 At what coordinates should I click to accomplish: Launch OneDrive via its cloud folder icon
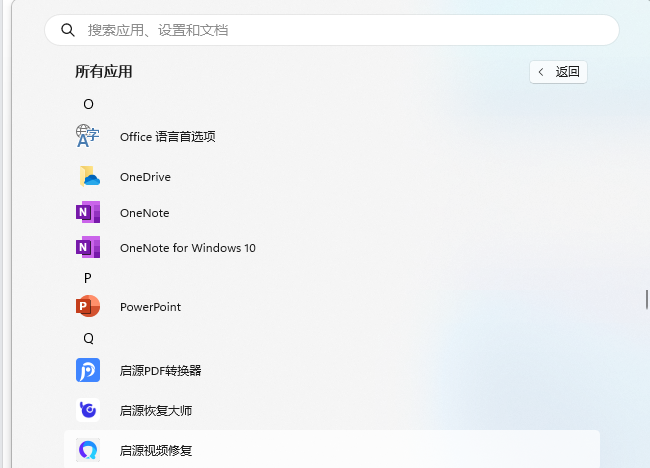click(90, 177)
